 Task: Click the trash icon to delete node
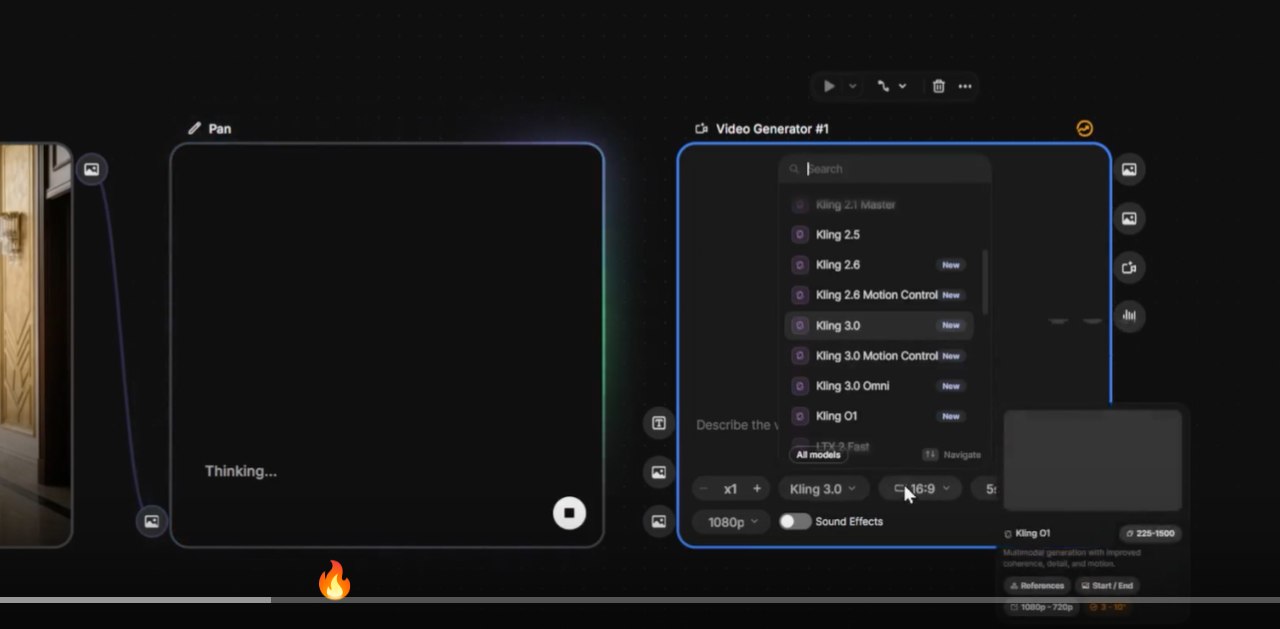pyautogui.click(x=938, y=86)
